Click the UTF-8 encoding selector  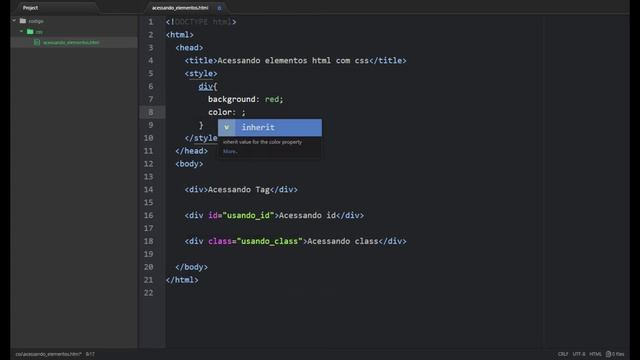tap(579, 354)
